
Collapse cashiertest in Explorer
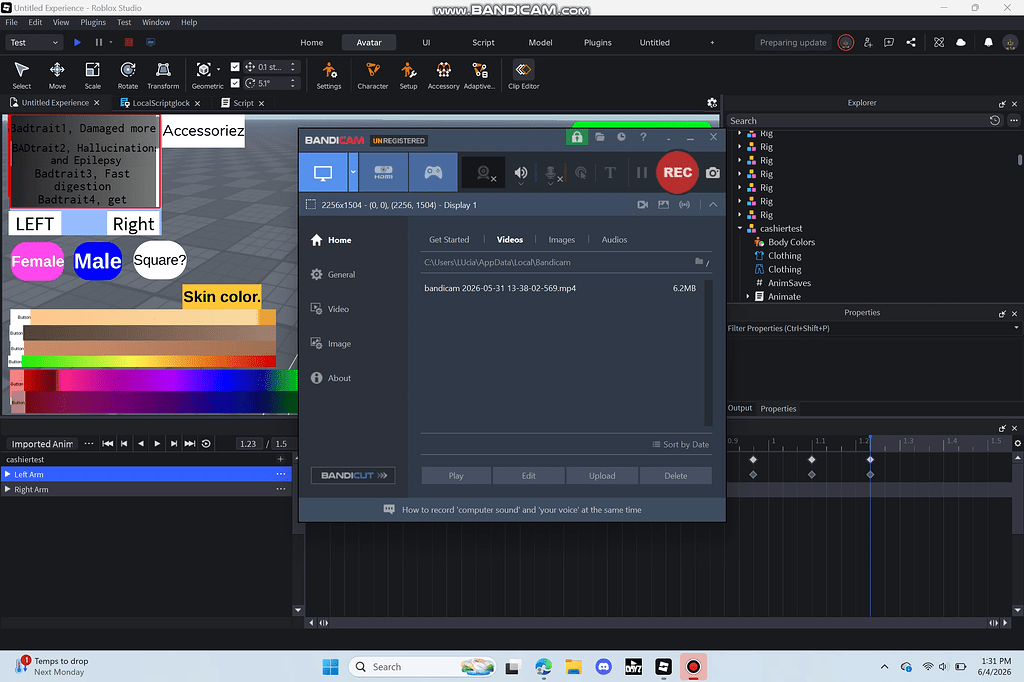click(x=740, y=229)
